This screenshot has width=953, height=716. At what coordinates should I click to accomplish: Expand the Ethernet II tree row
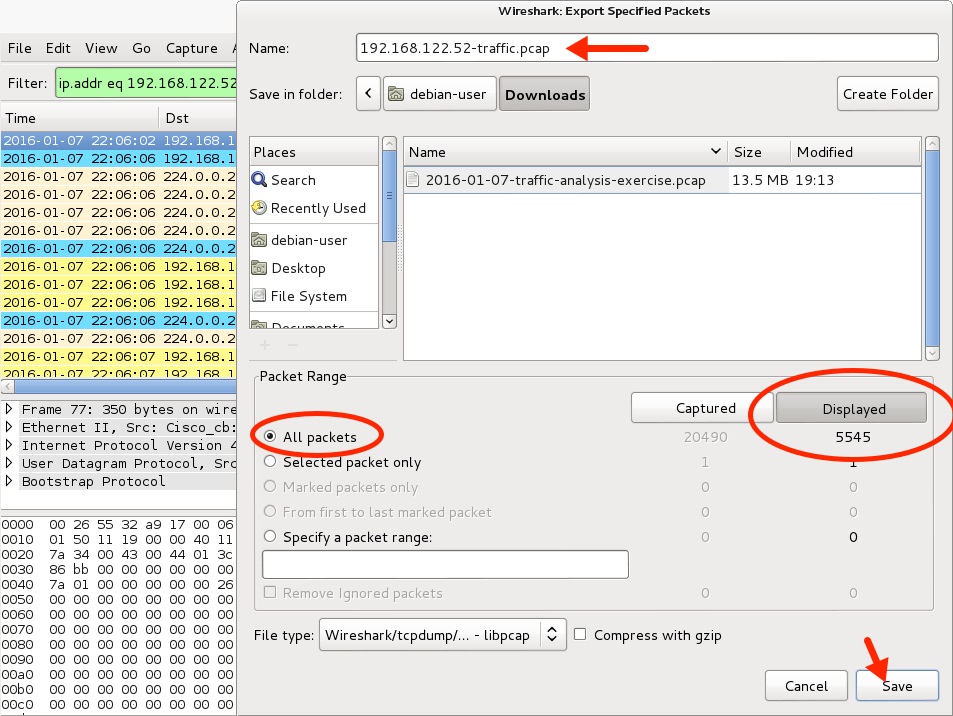(x=9, y=427)
